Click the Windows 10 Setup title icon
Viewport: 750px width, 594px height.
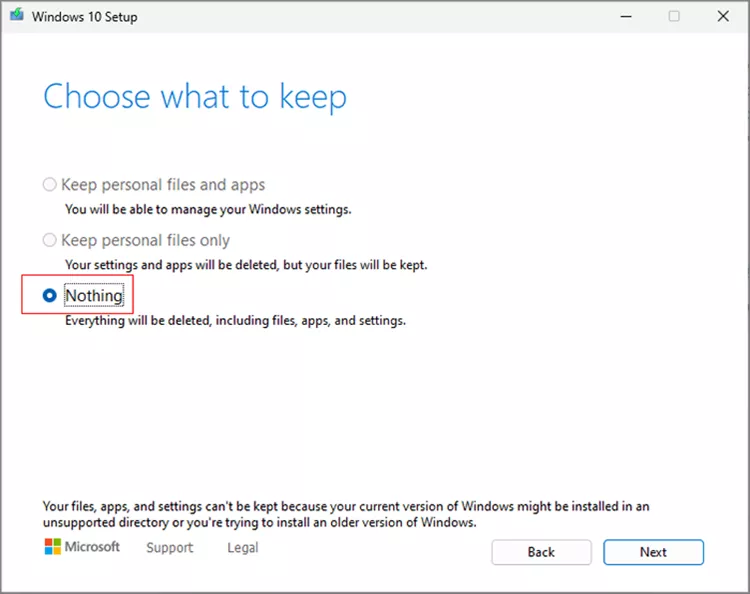pos(17,15)
